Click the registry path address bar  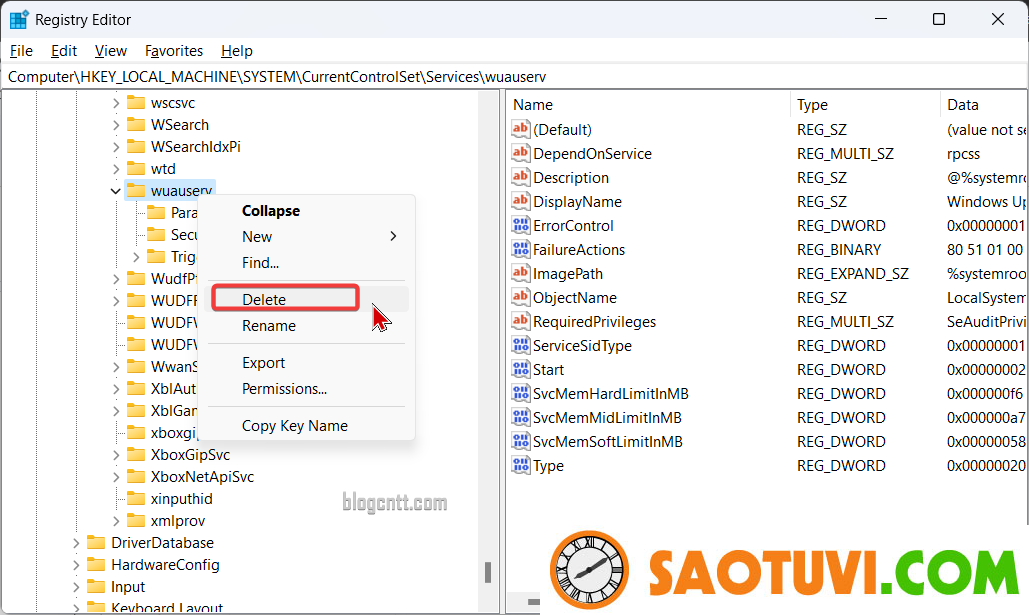click(514, 77)
